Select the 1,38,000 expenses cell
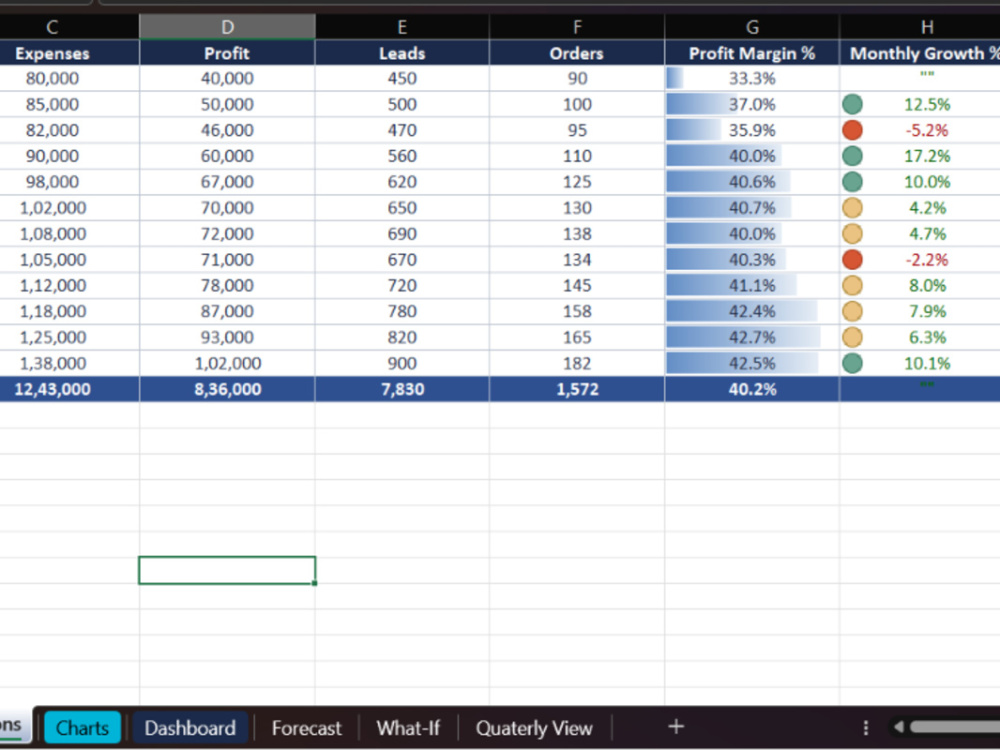The height and width of the screenshot is (750, 1000). pyautogui.click(x=70, y=363)
